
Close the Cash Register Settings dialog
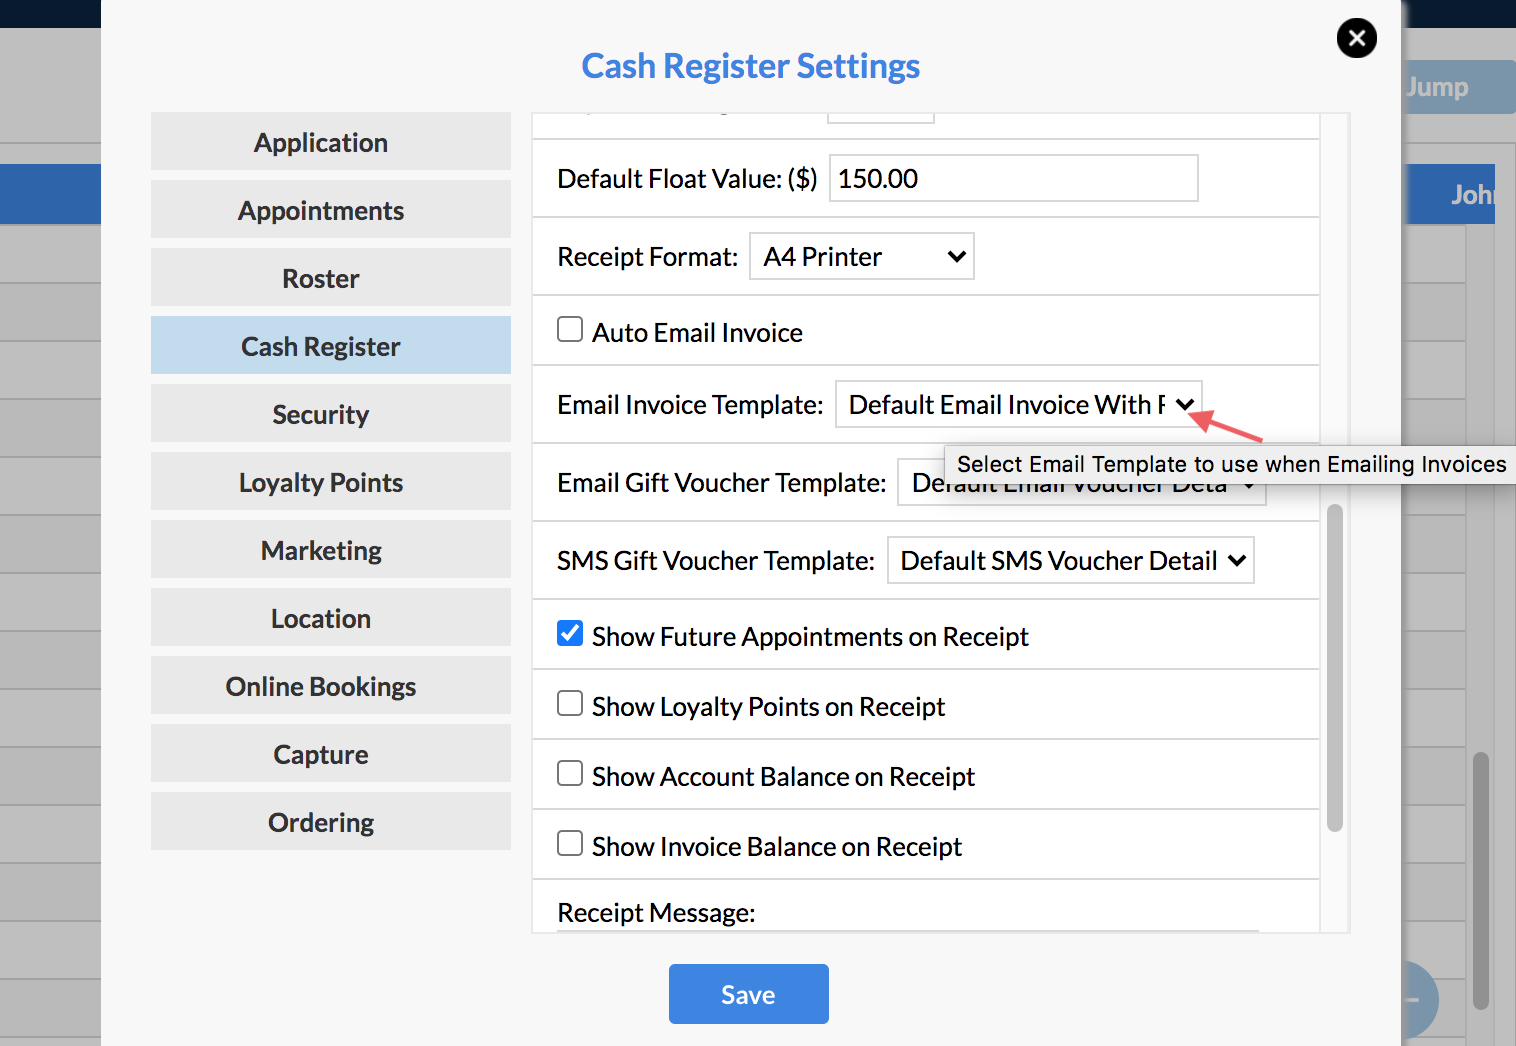pos(1356,39)
